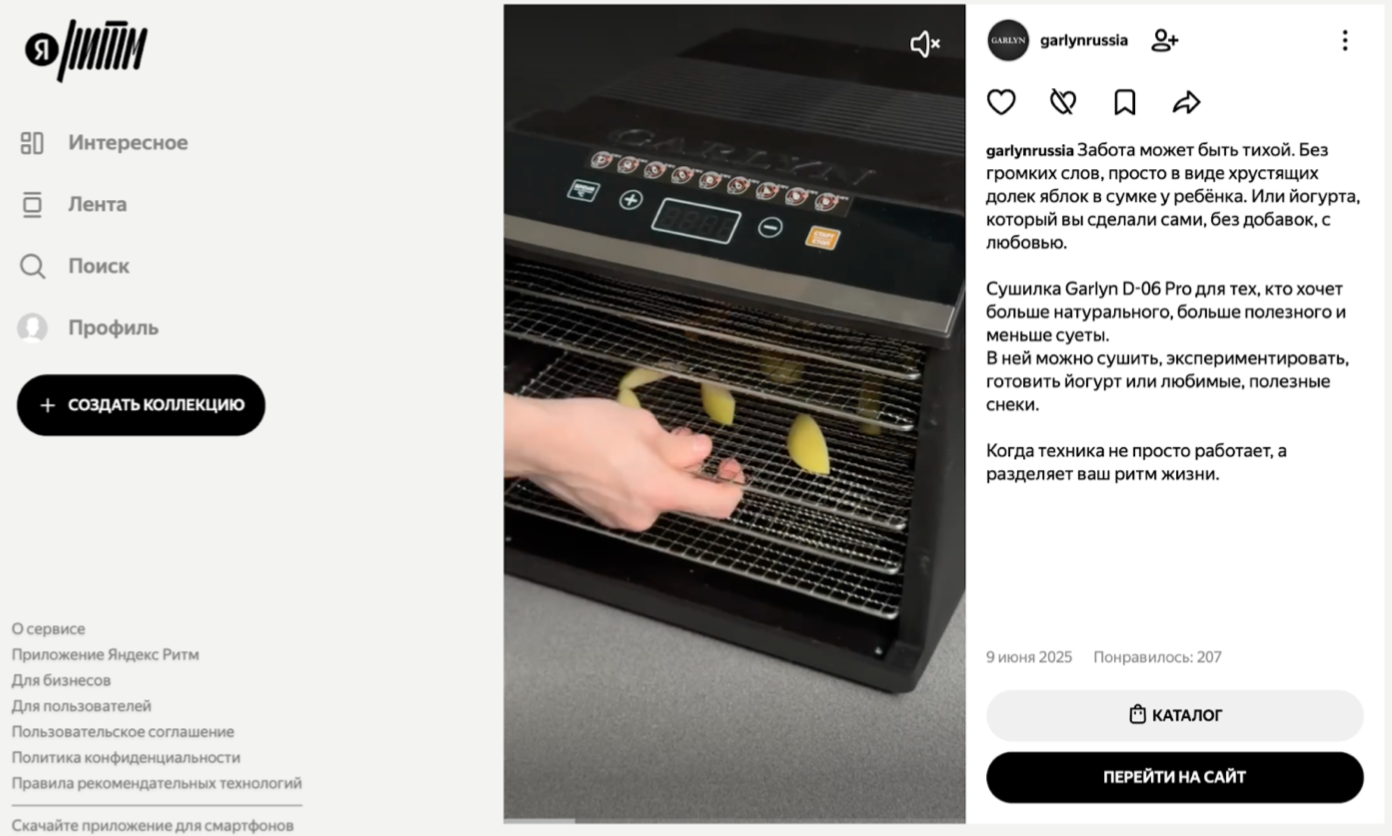Click the food dehydrator video

(x=734, y=414)
